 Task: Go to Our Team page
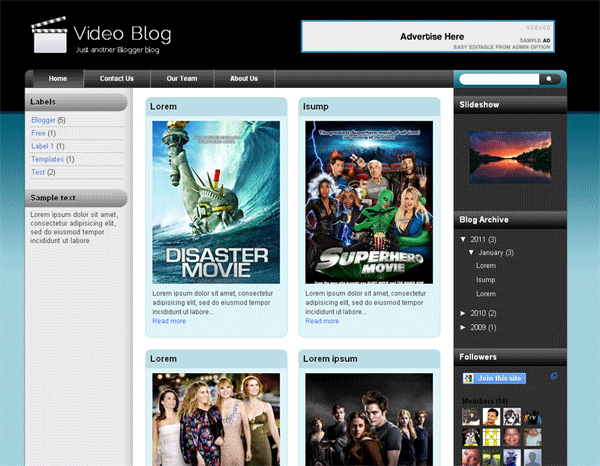(182, 78)
